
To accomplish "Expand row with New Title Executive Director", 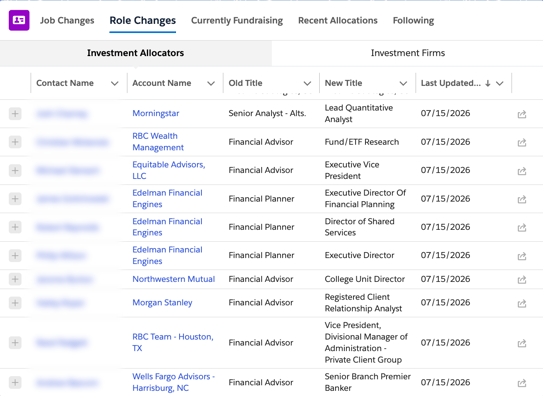I will (x=15, y=255).
